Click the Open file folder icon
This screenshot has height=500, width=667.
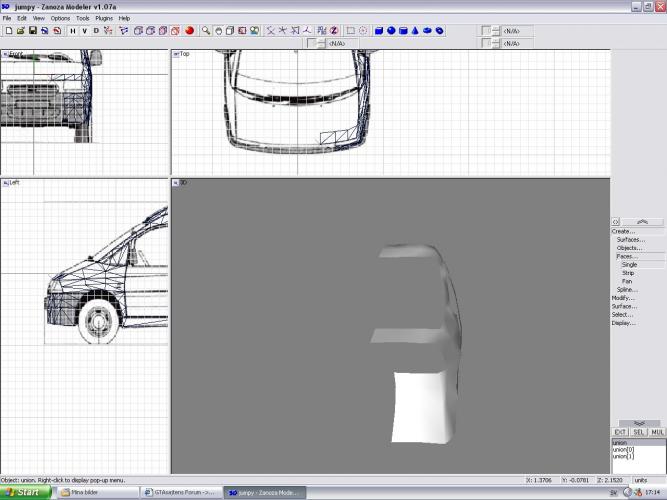click(x=20, y=31)
